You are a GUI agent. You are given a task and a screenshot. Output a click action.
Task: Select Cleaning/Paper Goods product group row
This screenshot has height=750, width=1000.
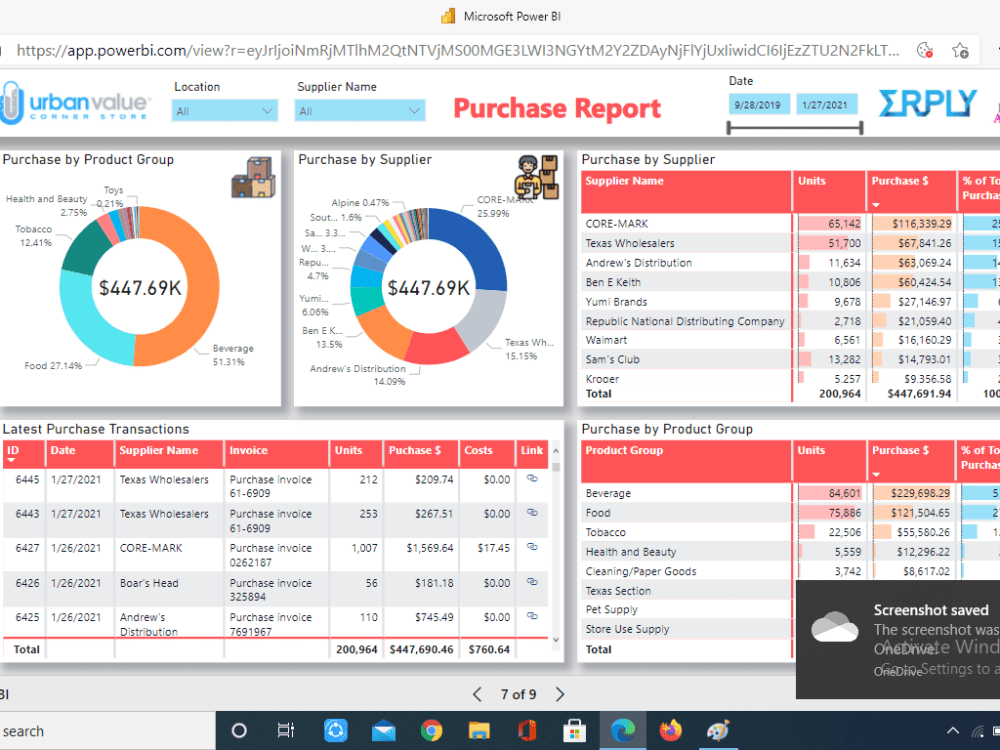[x=790, y=571]
